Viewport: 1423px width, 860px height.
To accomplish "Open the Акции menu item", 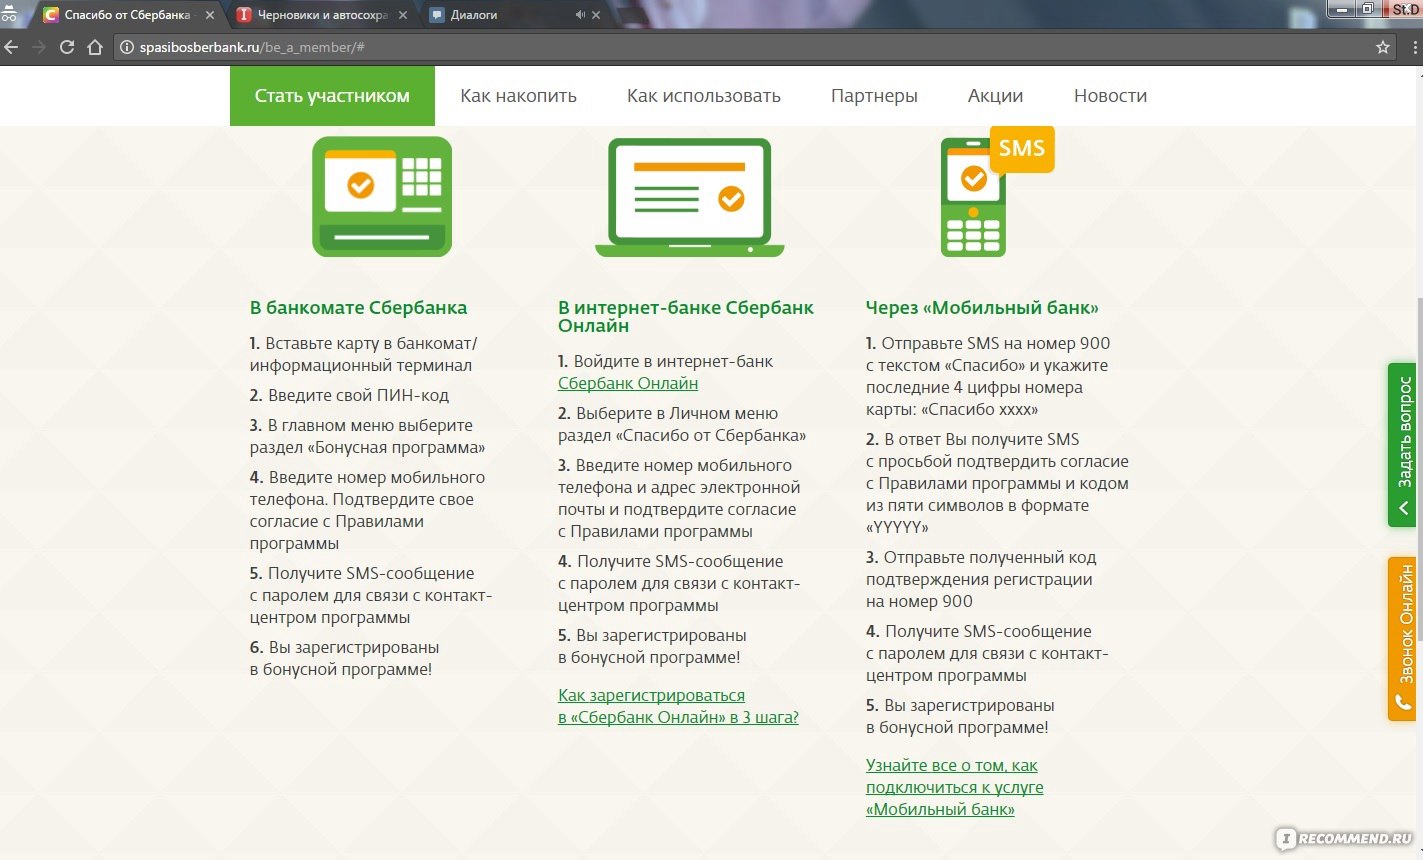I will click(995, 96).
